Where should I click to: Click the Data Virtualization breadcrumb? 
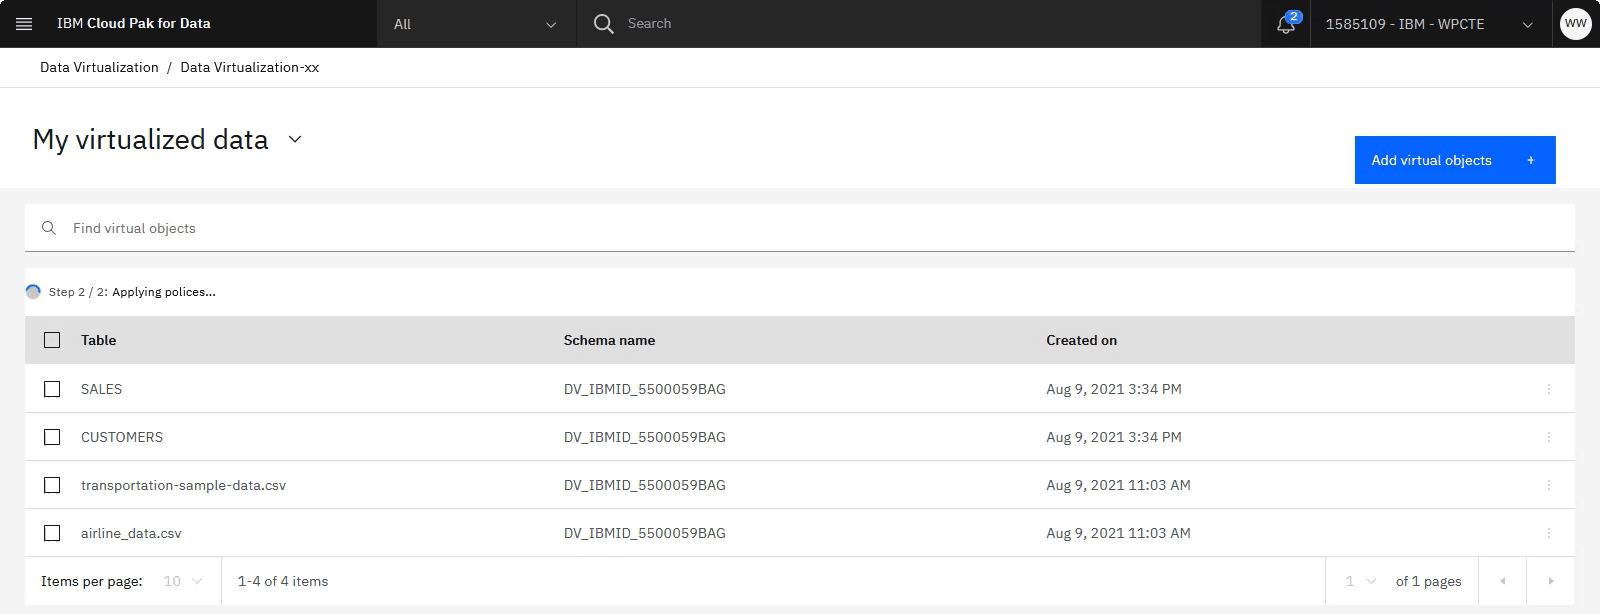(x=99, y=67)
